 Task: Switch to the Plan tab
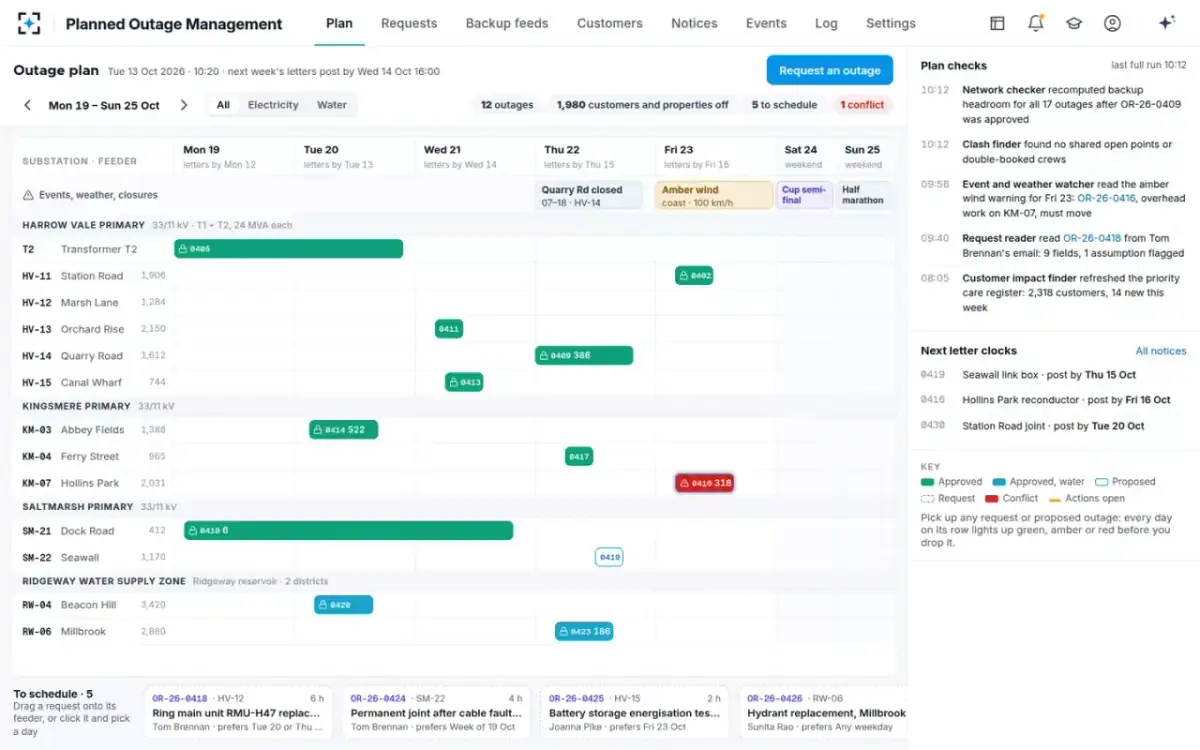point(339,23)
